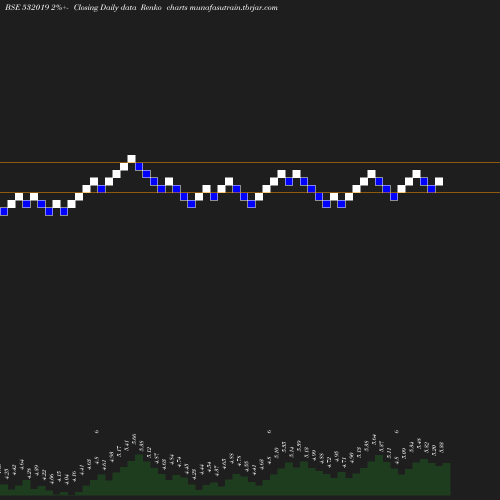Select the first blue Renko brick at far left
The width and height of the screenshot is (500, 500).
pyautogui.click(x=4, y=211)
